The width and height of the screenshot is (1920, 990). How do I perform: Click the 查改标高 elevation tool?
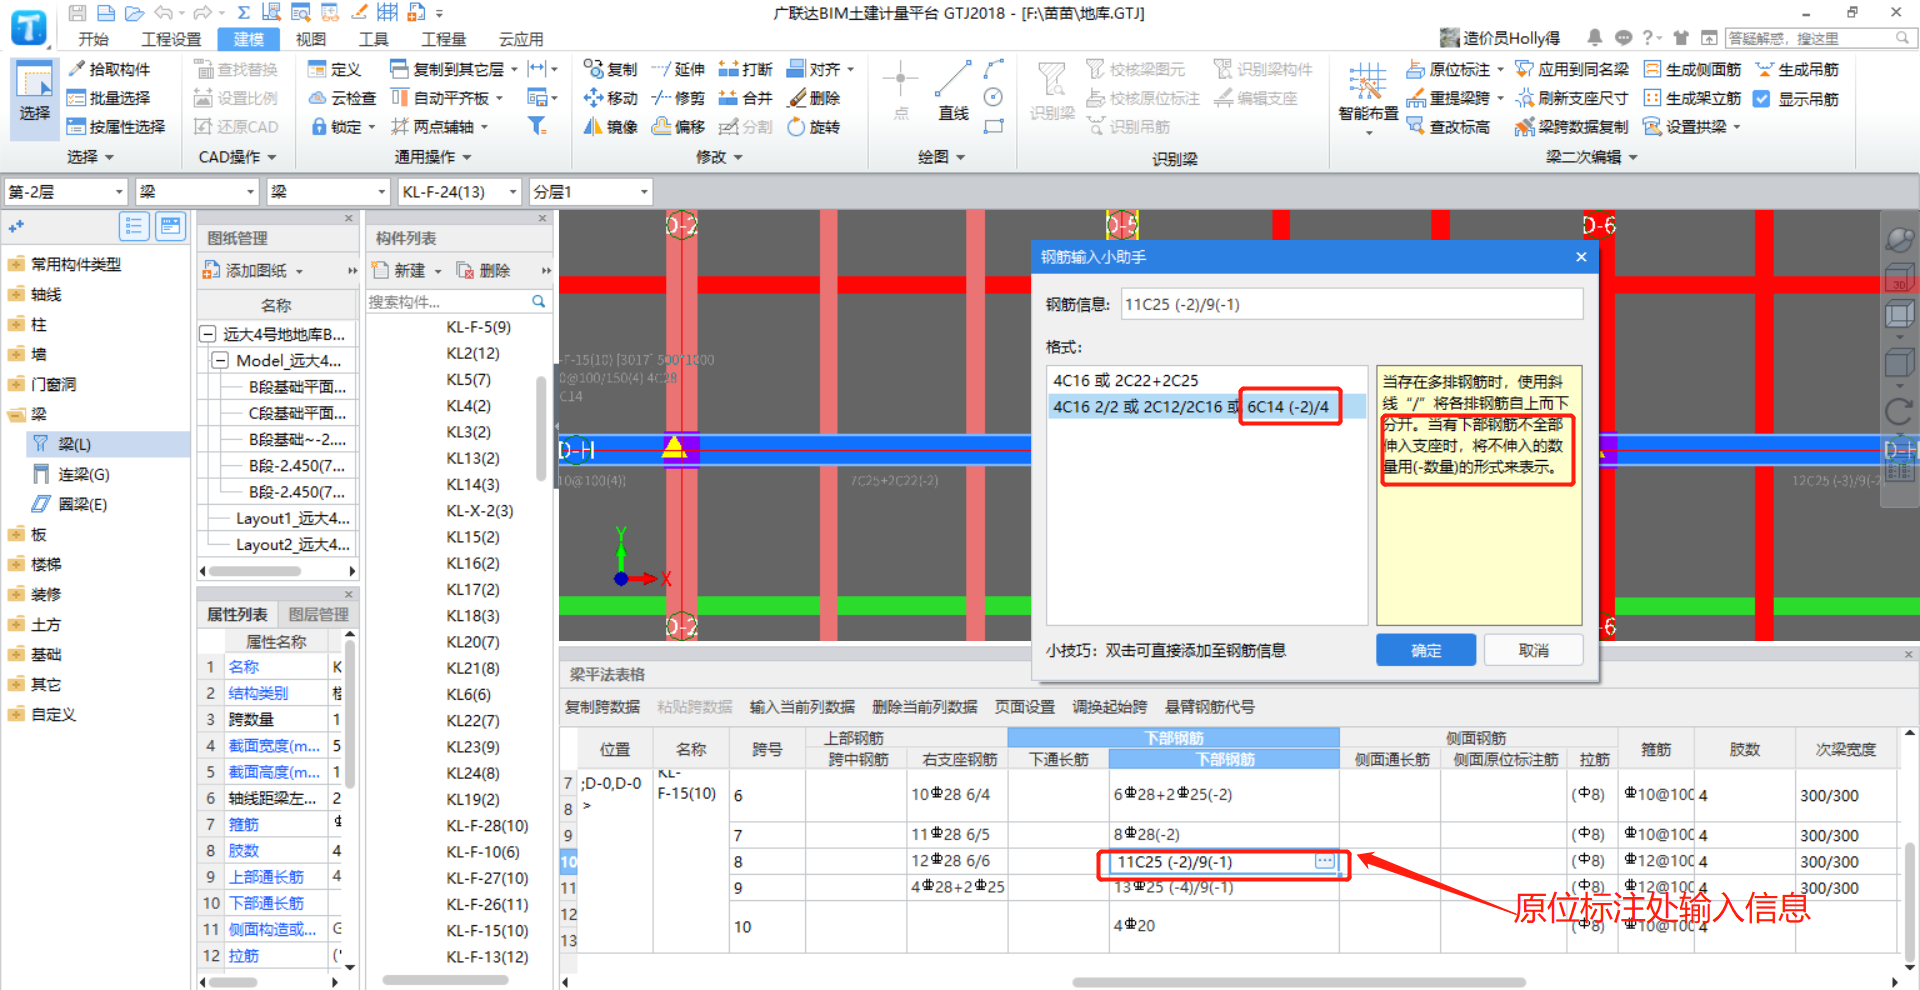pos(1447,127)
